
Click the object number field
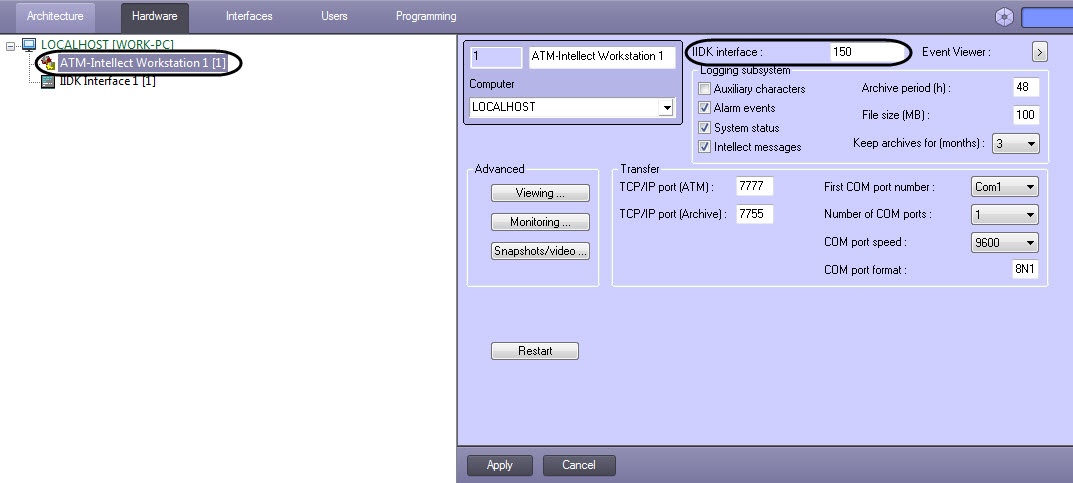pos(496,57)
